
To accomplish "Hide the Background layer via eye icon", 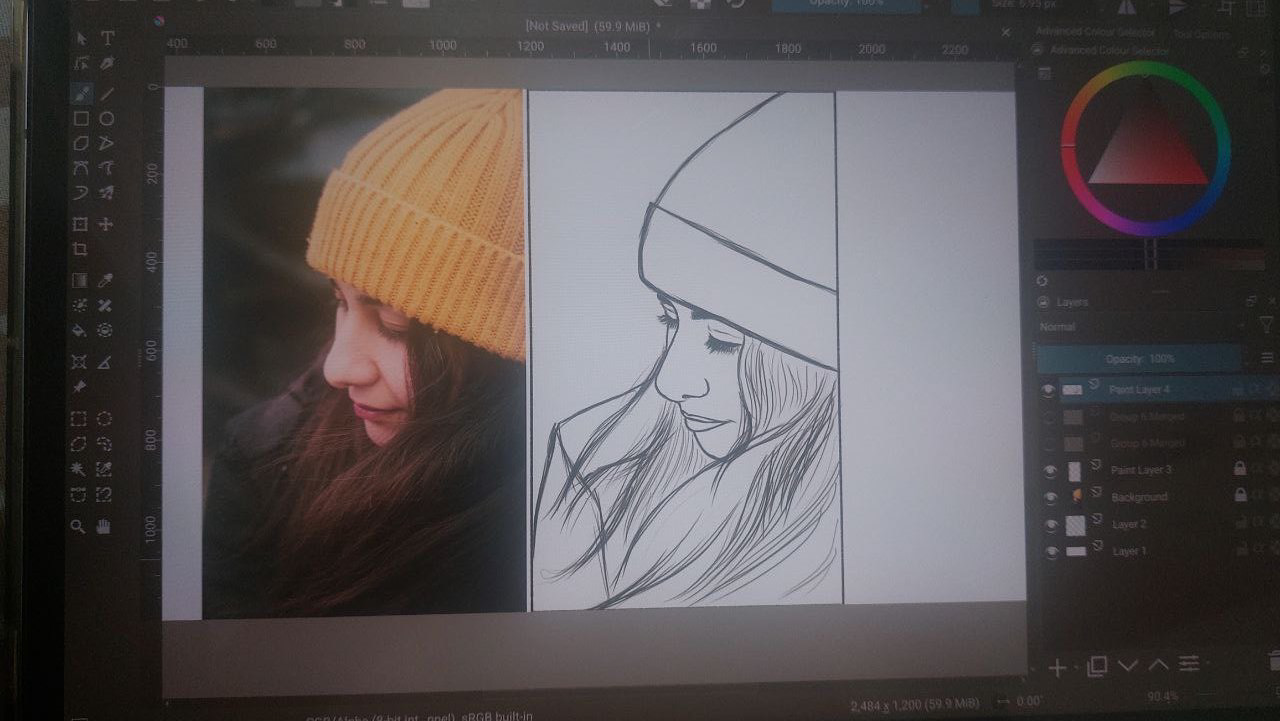I will point(1050,497).
